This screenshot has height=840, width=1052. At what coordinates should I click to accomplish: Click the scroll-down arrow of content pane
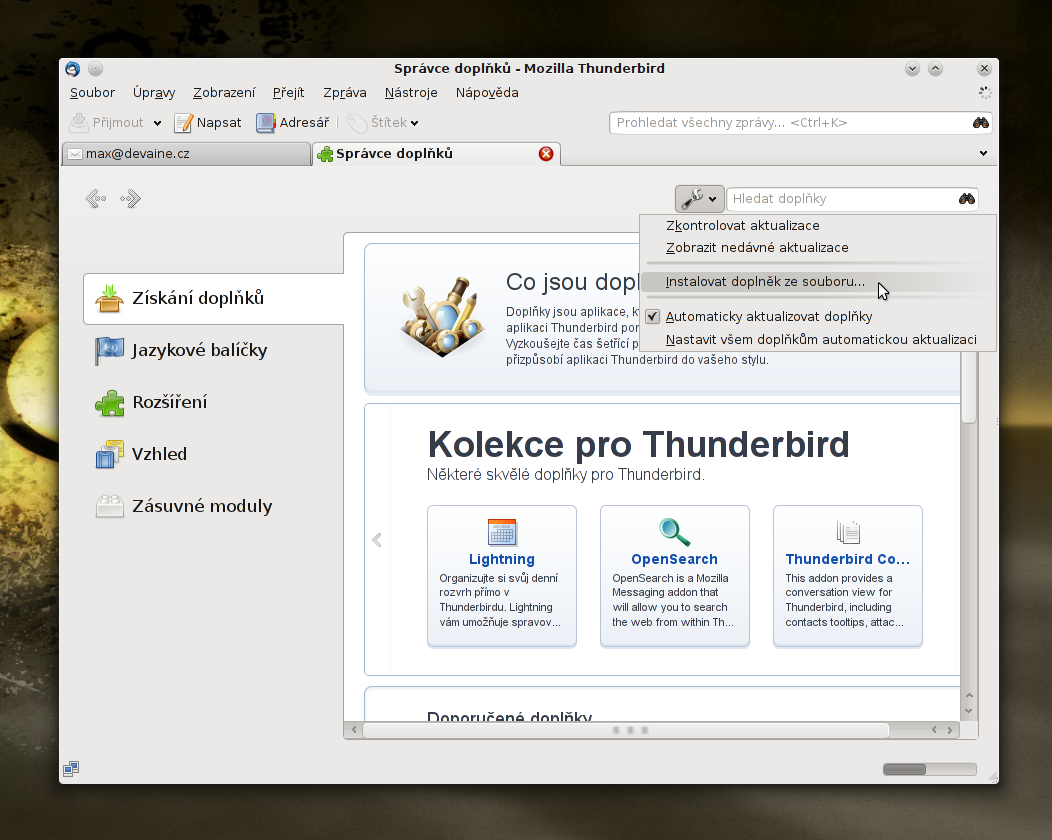coord(969,711)
